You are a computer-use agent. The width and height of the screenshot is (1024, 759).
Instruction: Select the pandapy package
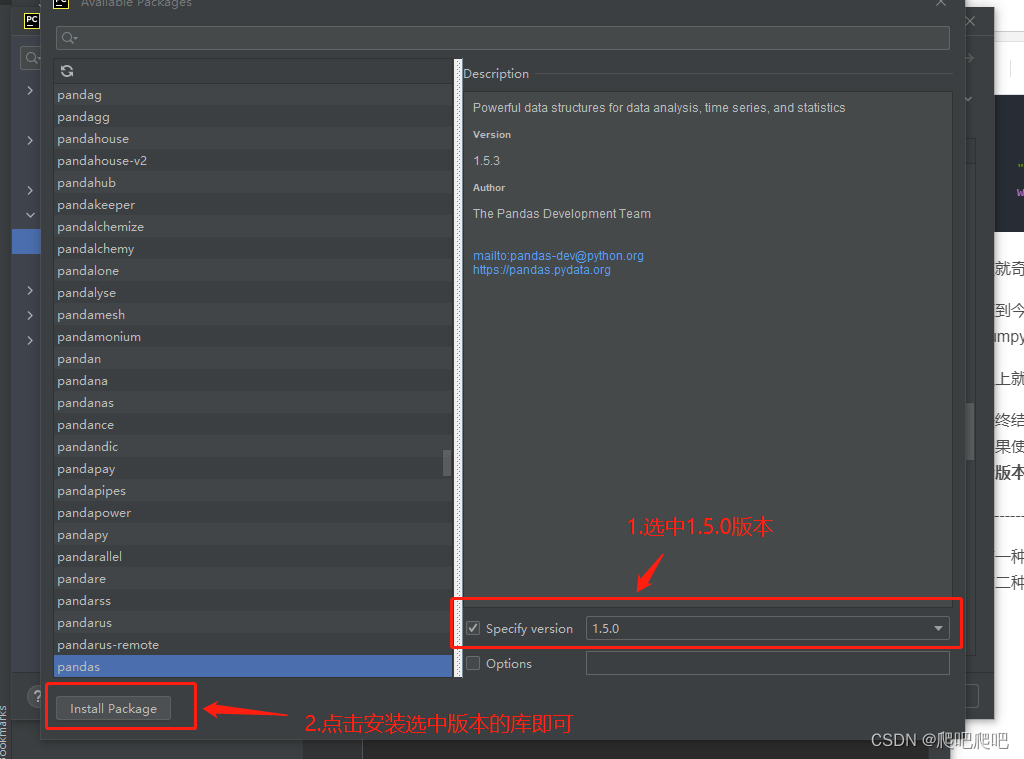pos(253,534)
